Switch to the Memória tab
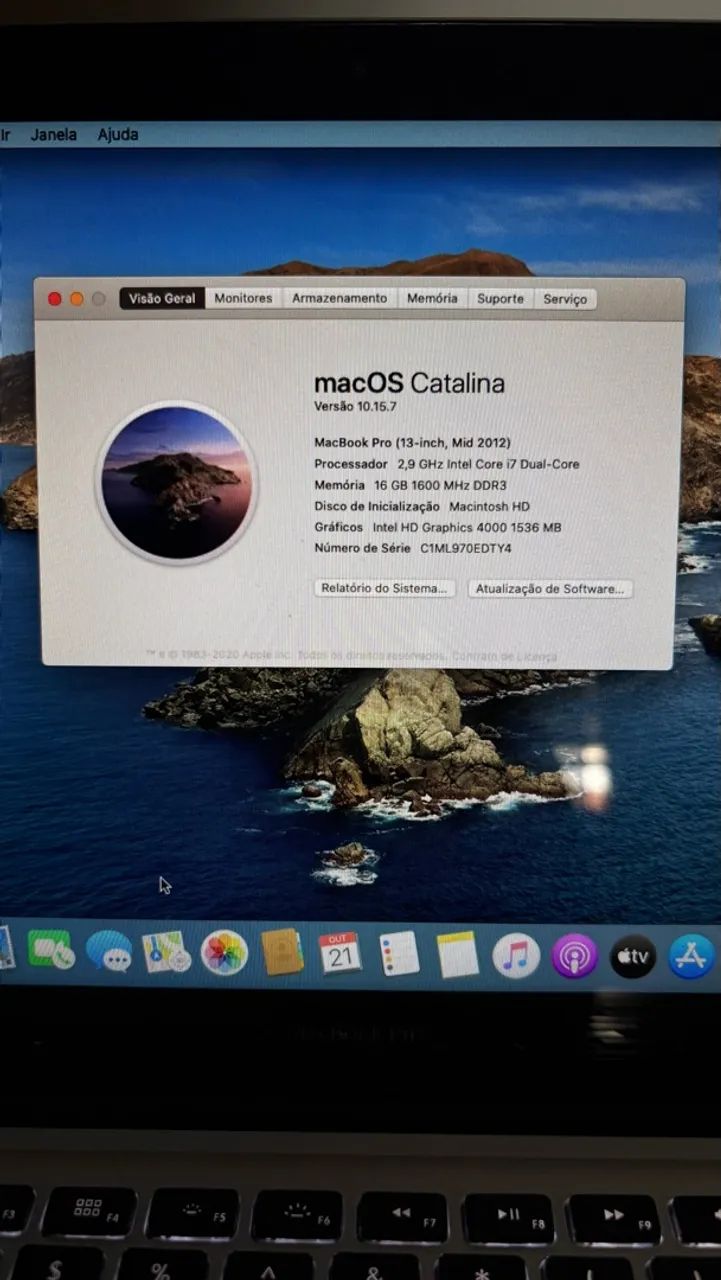This screenshot has height=1280, width=721. coord(432,298)
